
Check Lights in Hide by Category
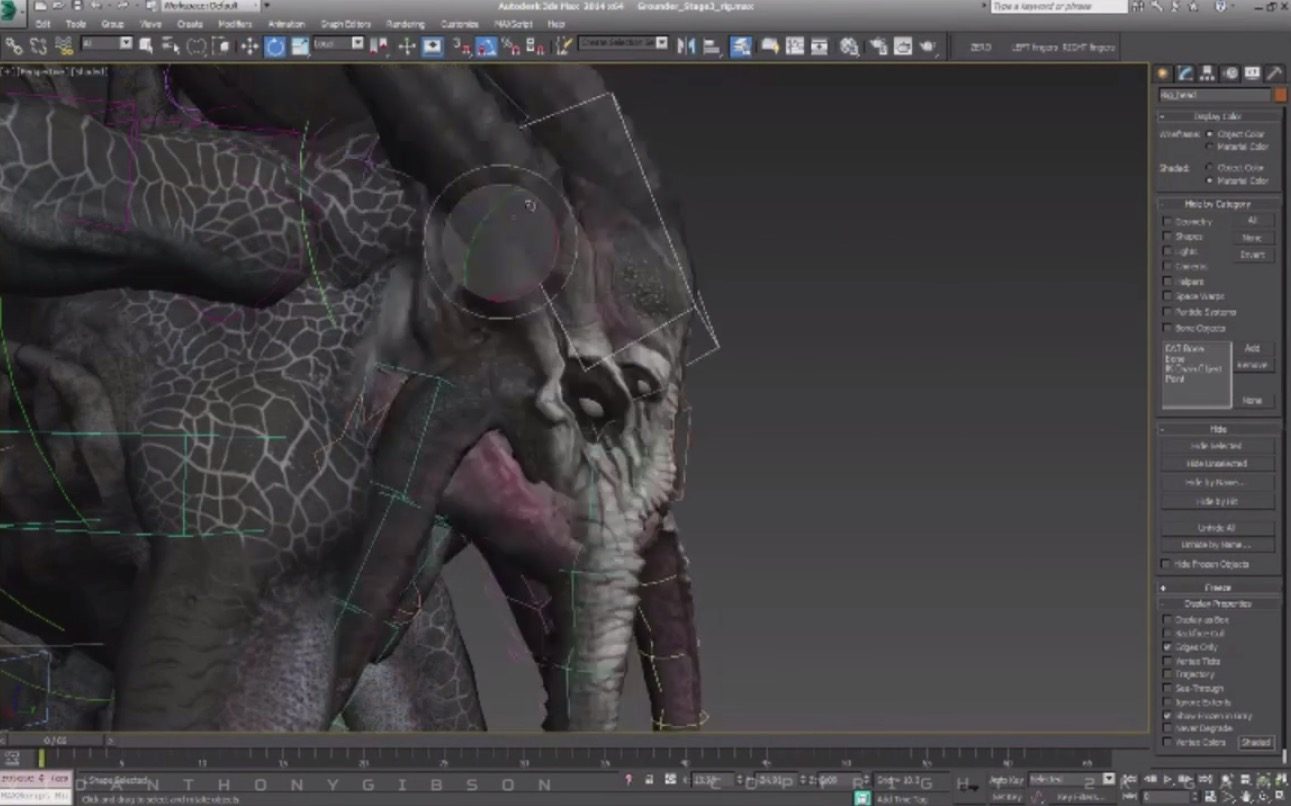pyautogui.click(x=1167, y=252)
